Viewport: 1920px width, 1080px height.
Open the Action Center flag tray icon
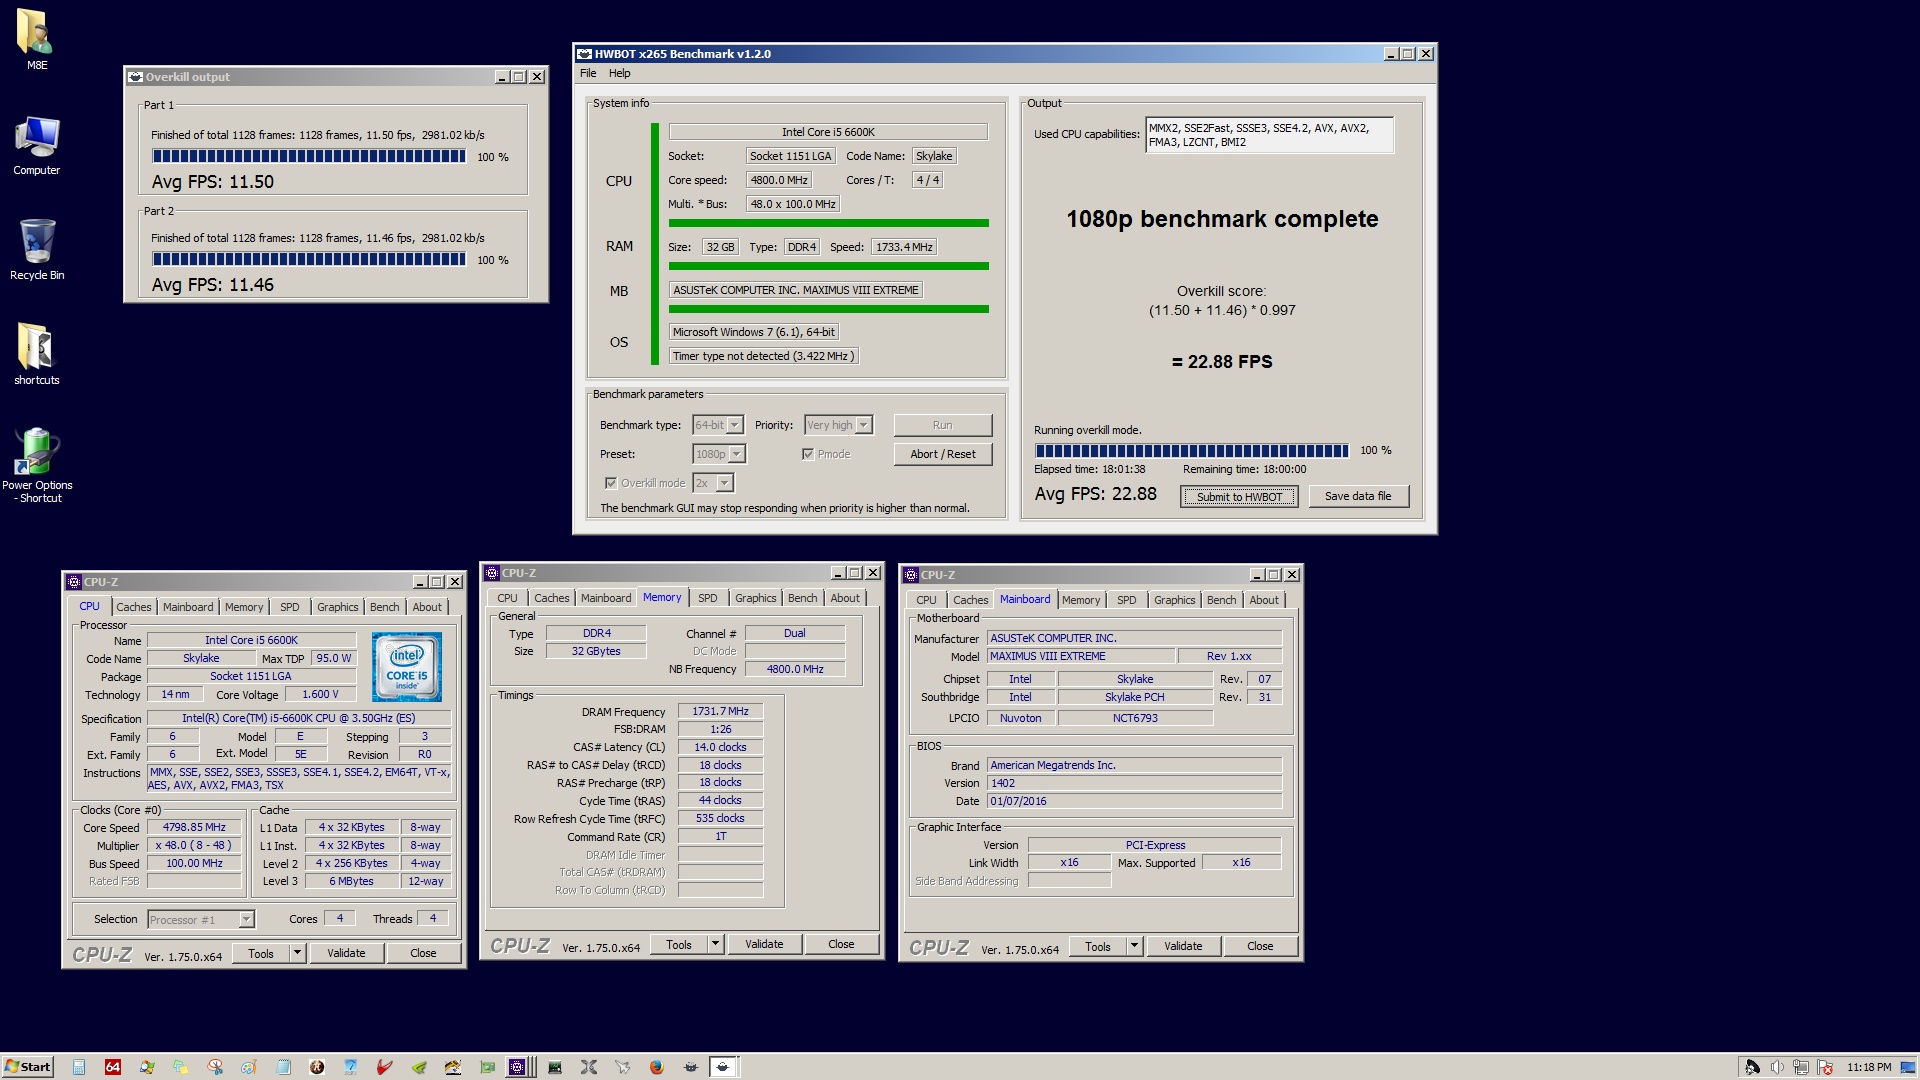pos(1825,1067)
